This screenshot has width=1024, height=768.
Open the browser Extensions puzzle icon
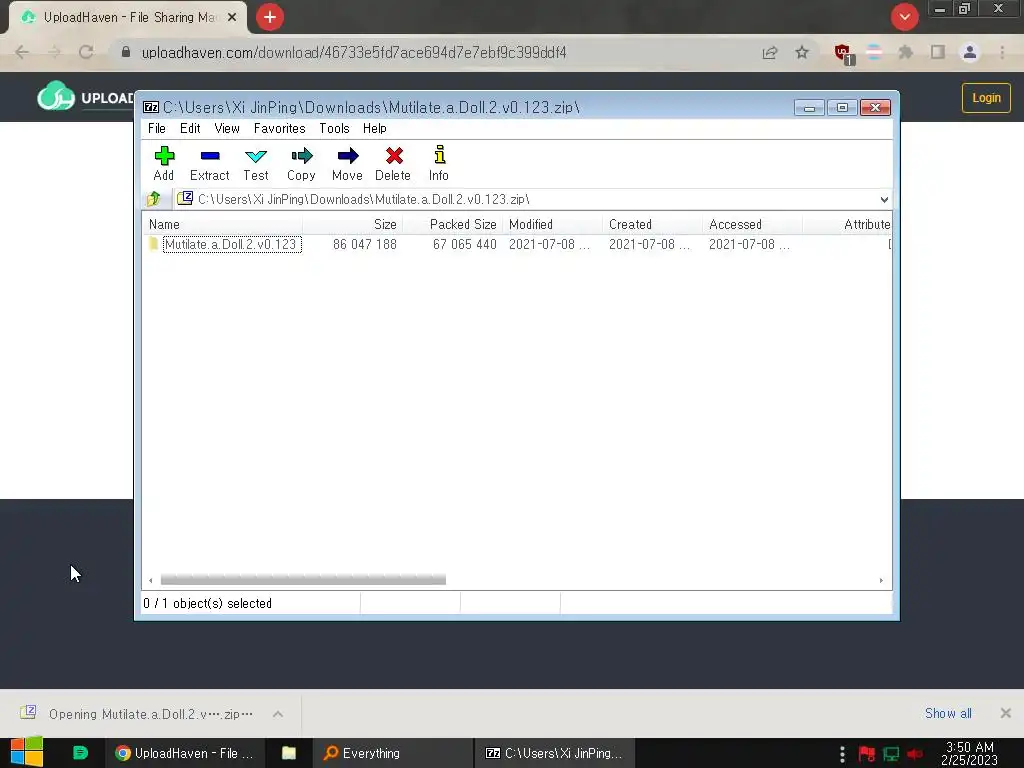pos(906,52)
